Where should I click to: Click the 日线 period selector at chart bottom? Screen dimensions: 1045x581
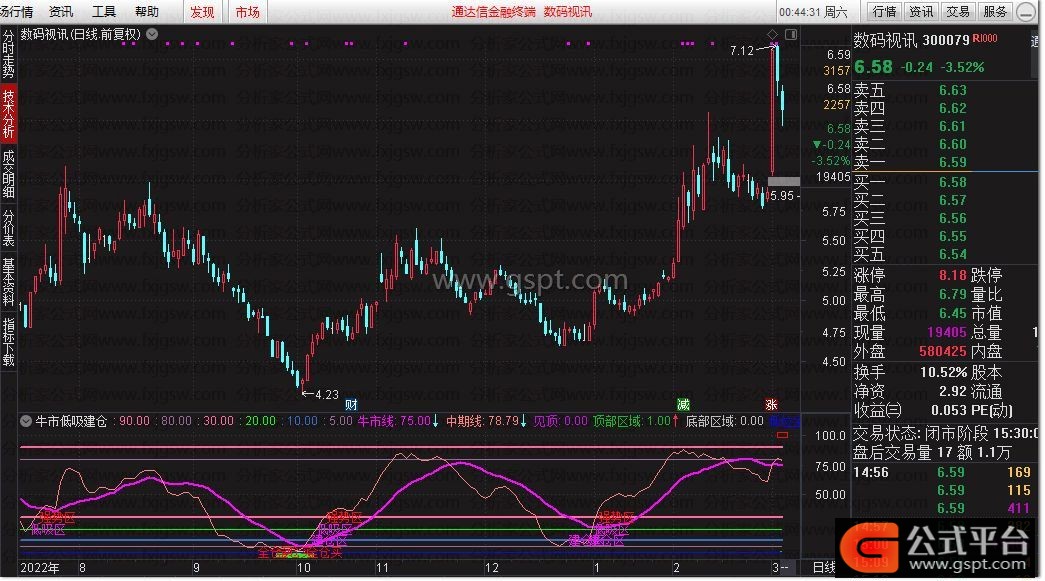(x=824, y=567)
